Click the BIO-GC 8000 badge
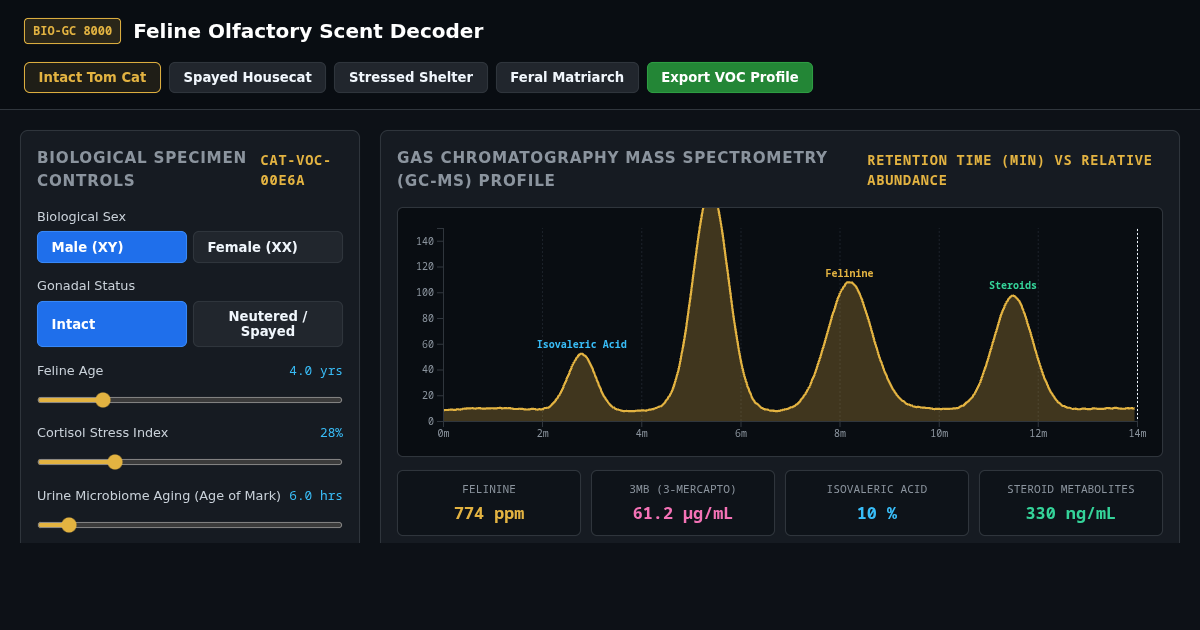Screen dimensions: 1200x630 coord(72,31)
